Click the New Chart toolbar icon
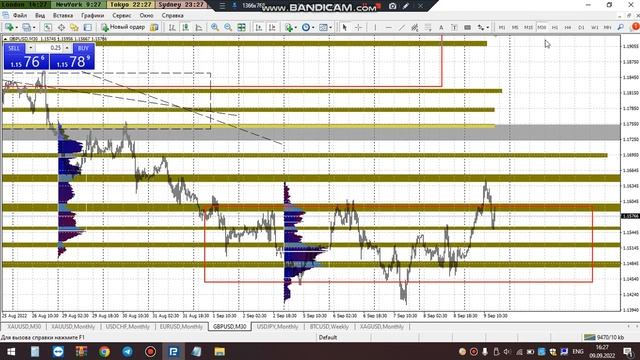Viewport: 640px width, 360px height. pos(9,27)
